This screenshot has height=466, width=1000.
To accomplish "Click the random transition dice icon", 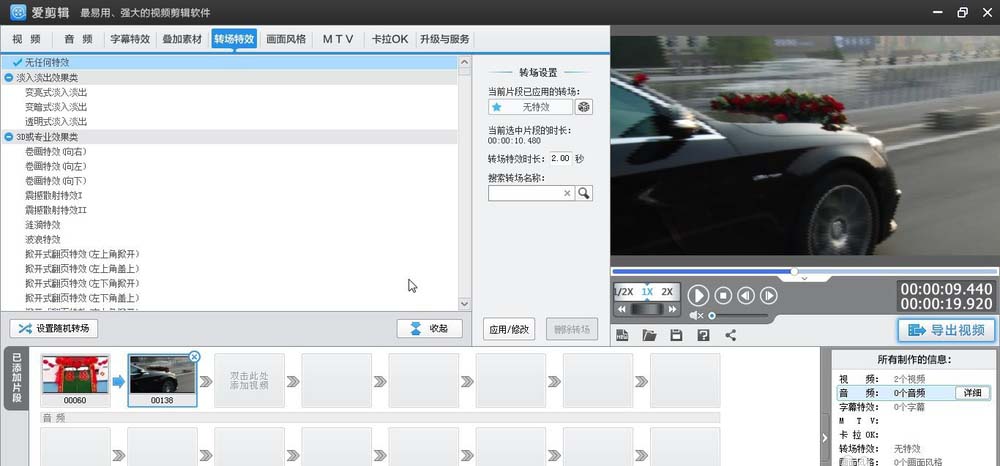I will [x=584, y=107].
